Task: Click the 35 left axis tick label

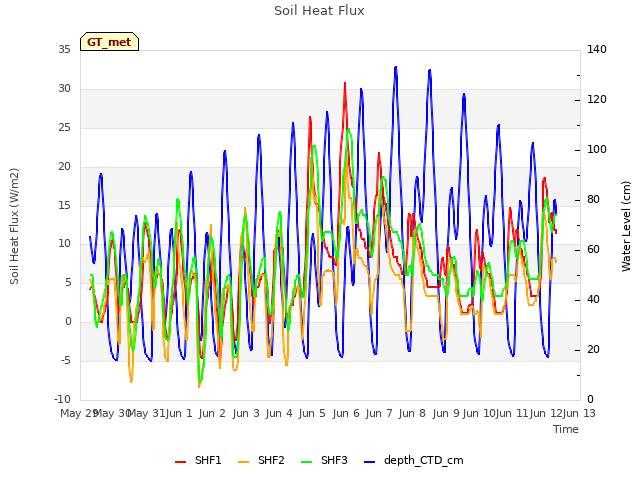Action: tap(64, 50)
